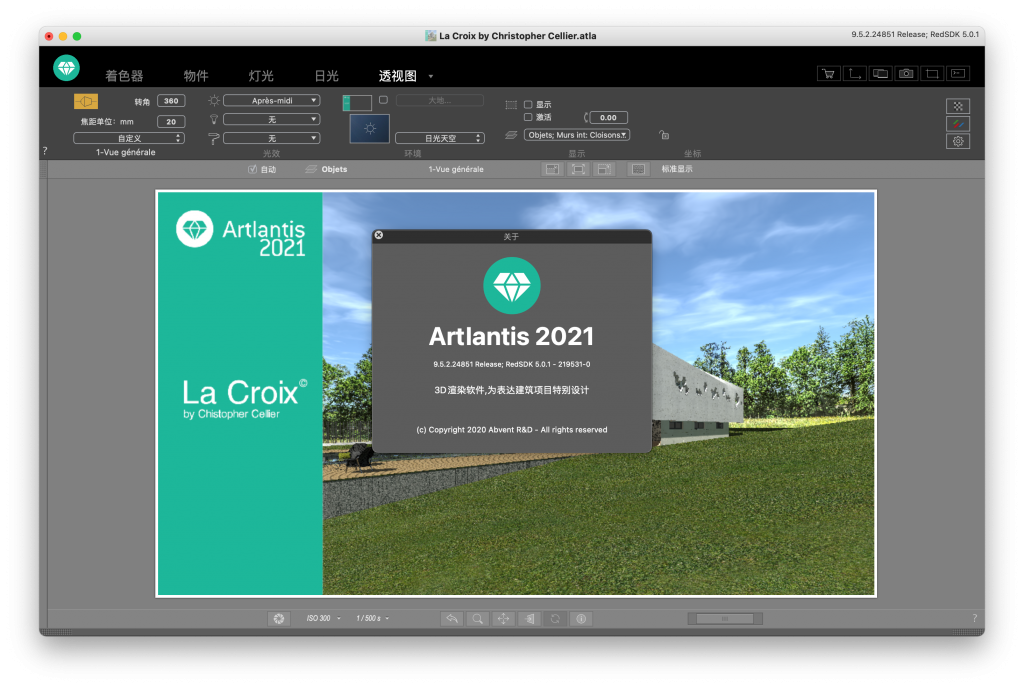Open the gear settings icon
The height and width of the screenshot is (688, 1024).
(x=958, y=141)
